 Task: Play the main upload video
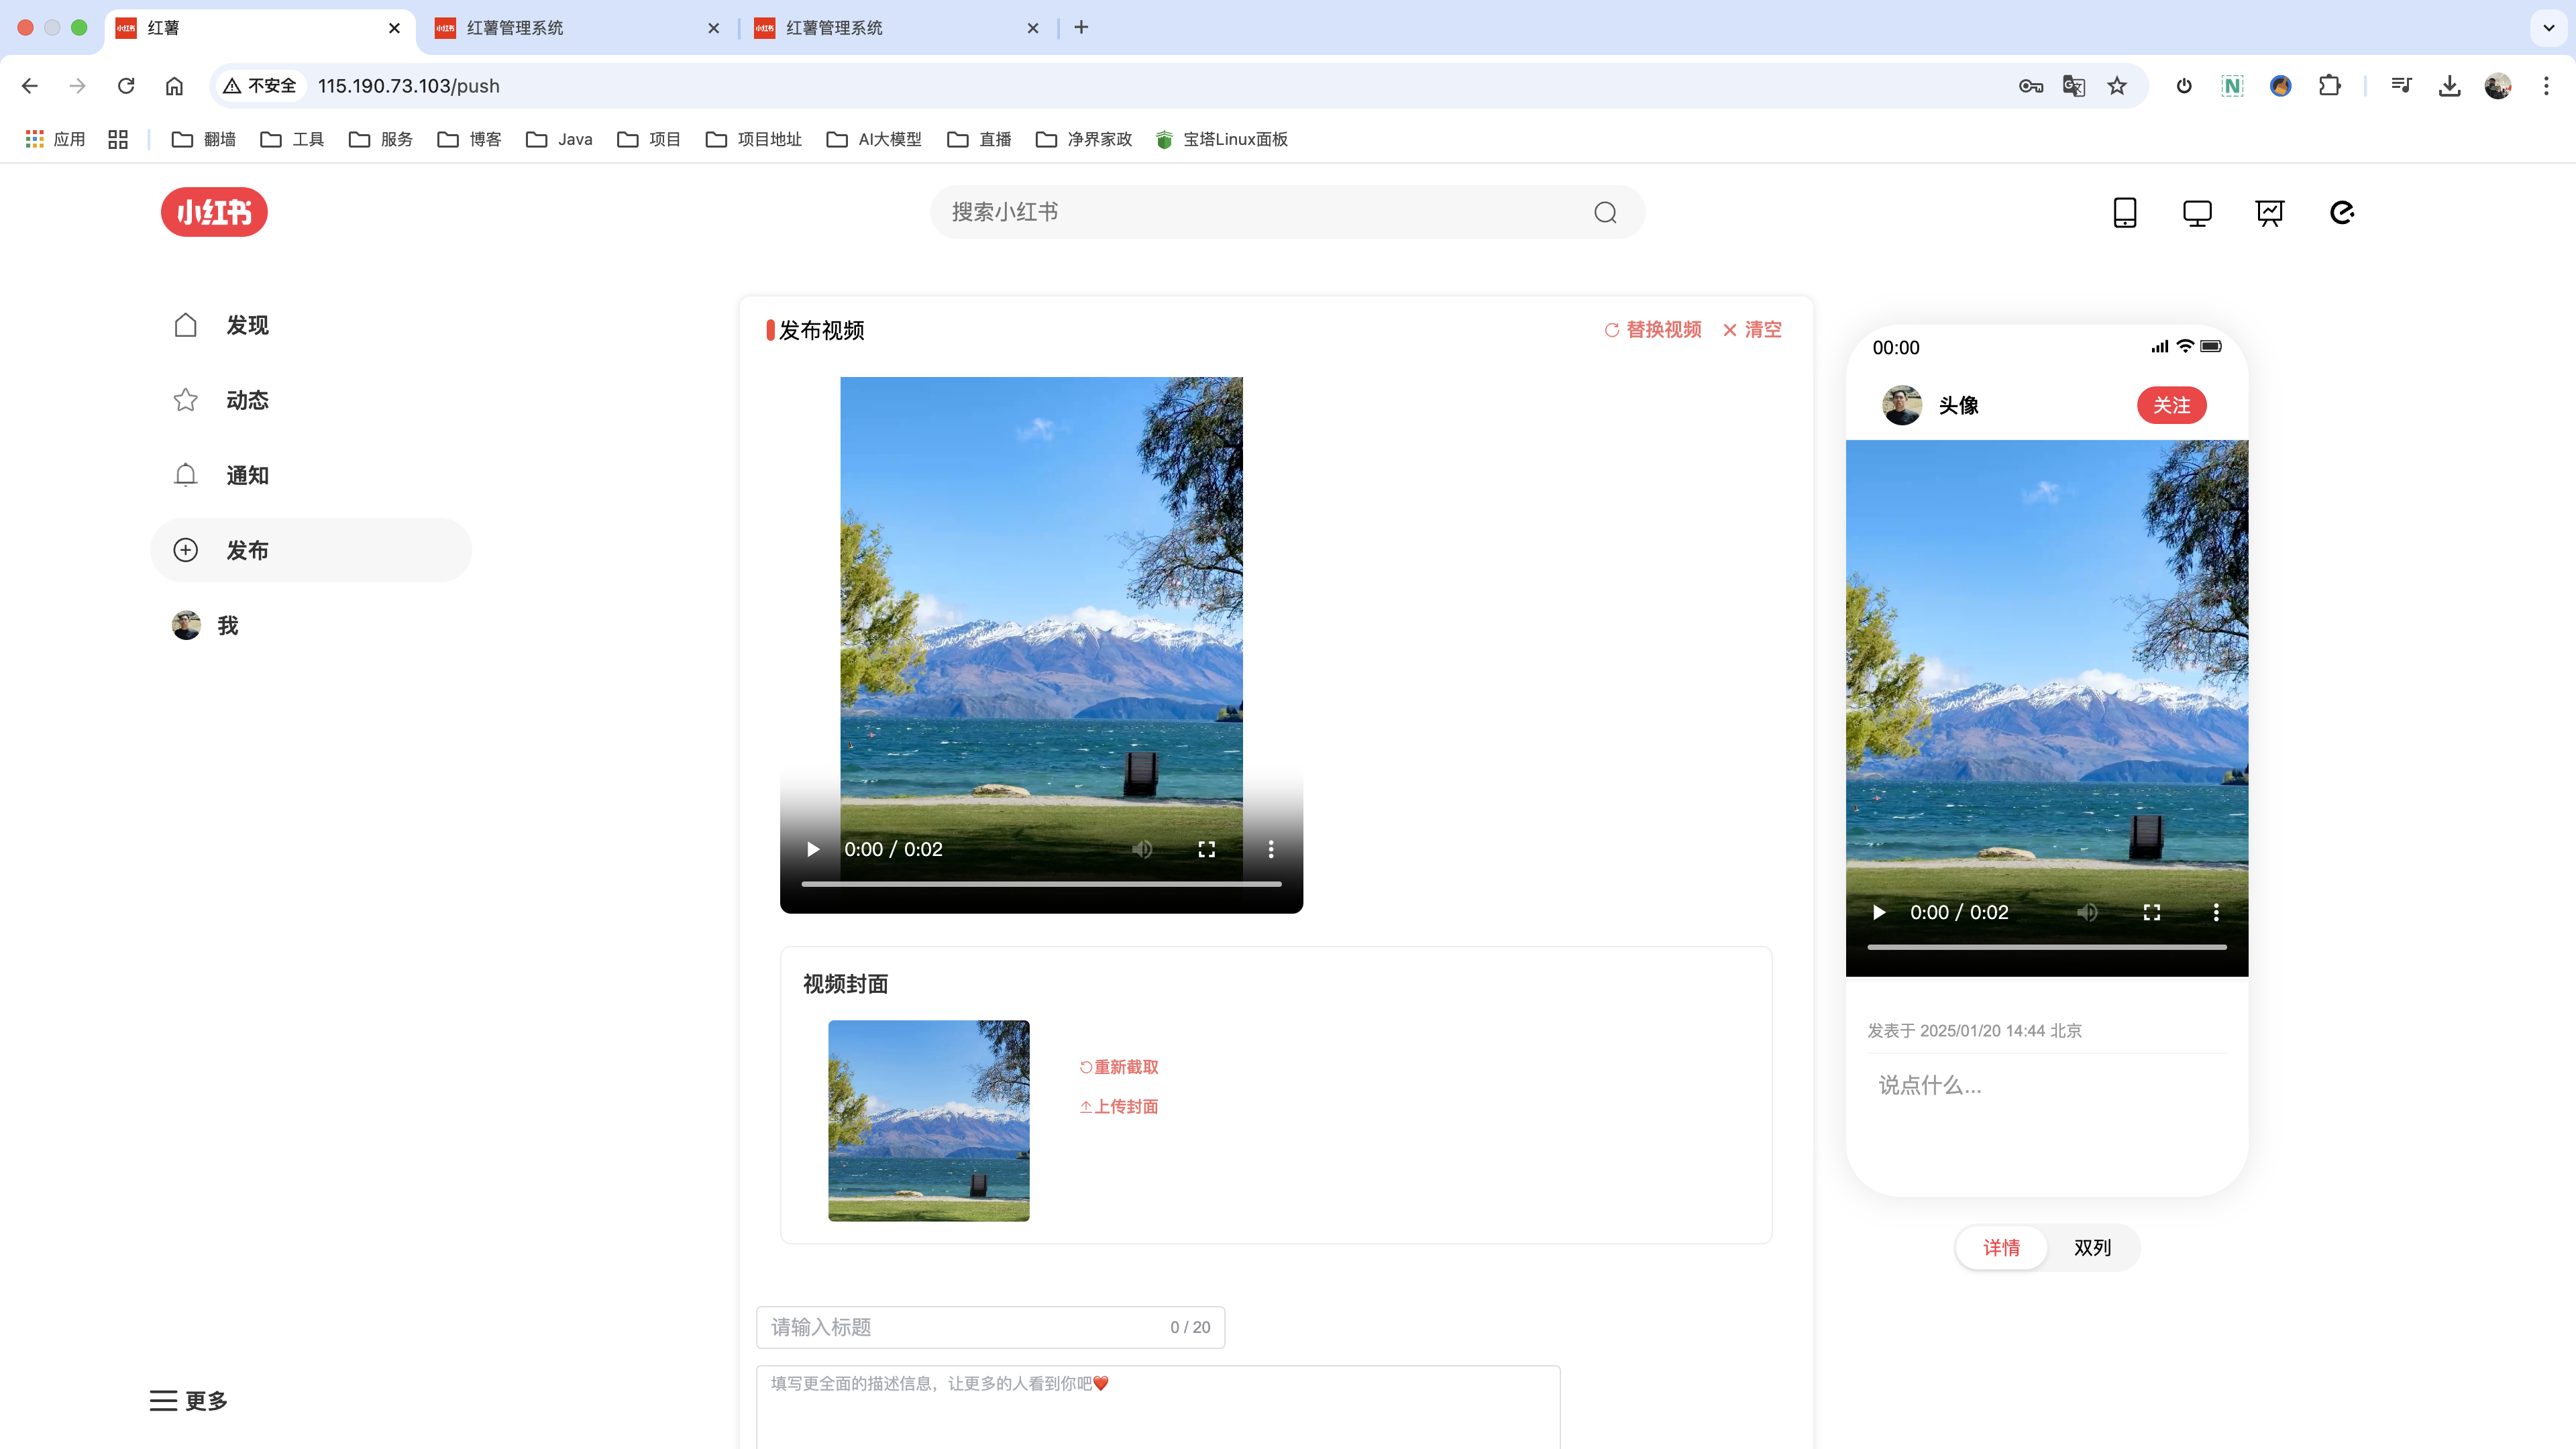tap(813, 849)
